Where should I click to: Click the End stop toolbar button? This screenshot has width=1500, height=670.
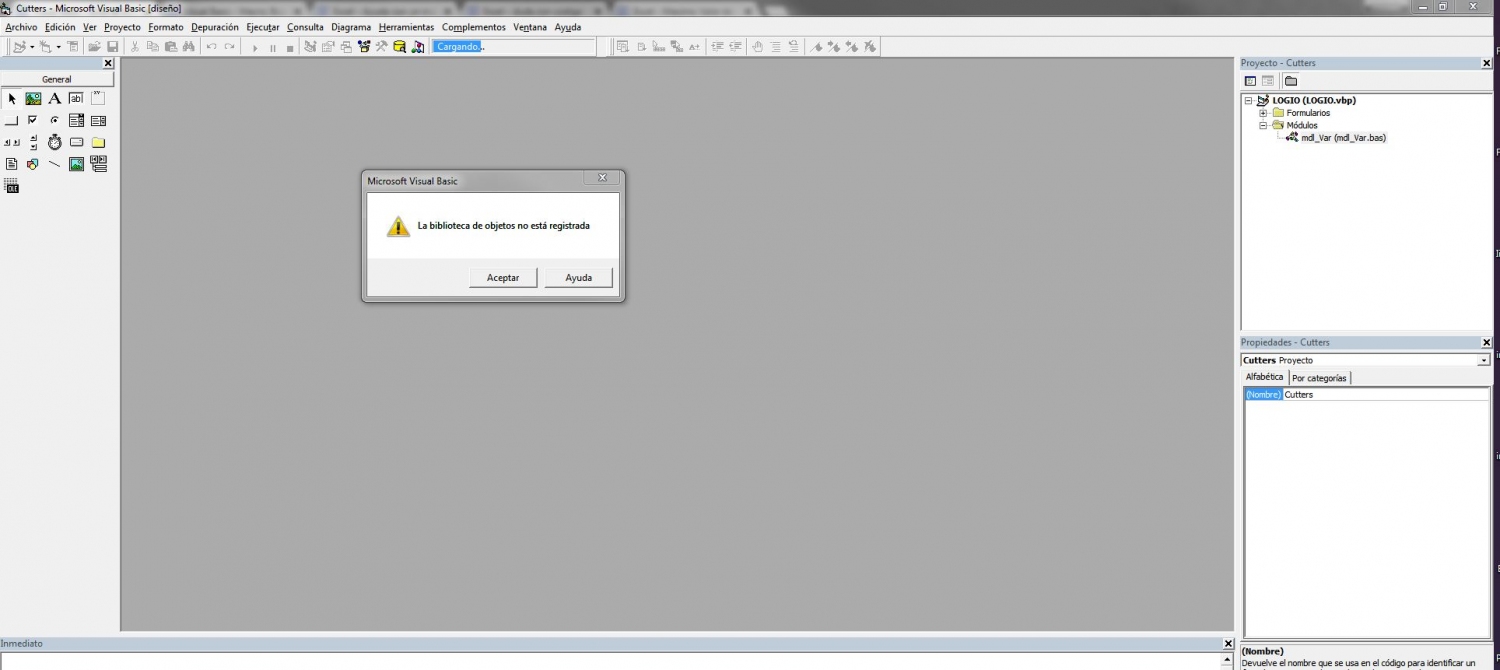(290, 47)
